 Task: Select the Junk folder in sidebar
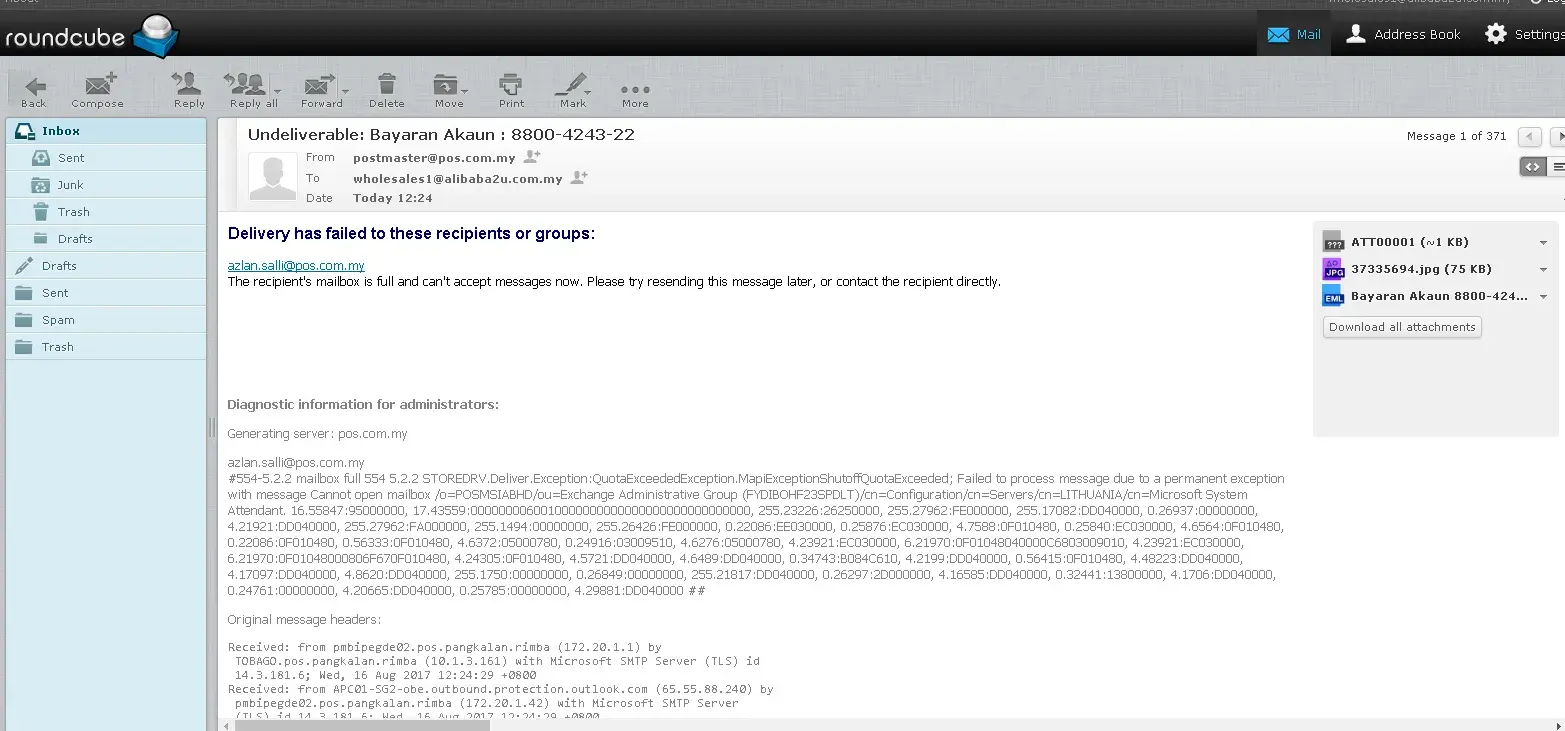(70, 185)
